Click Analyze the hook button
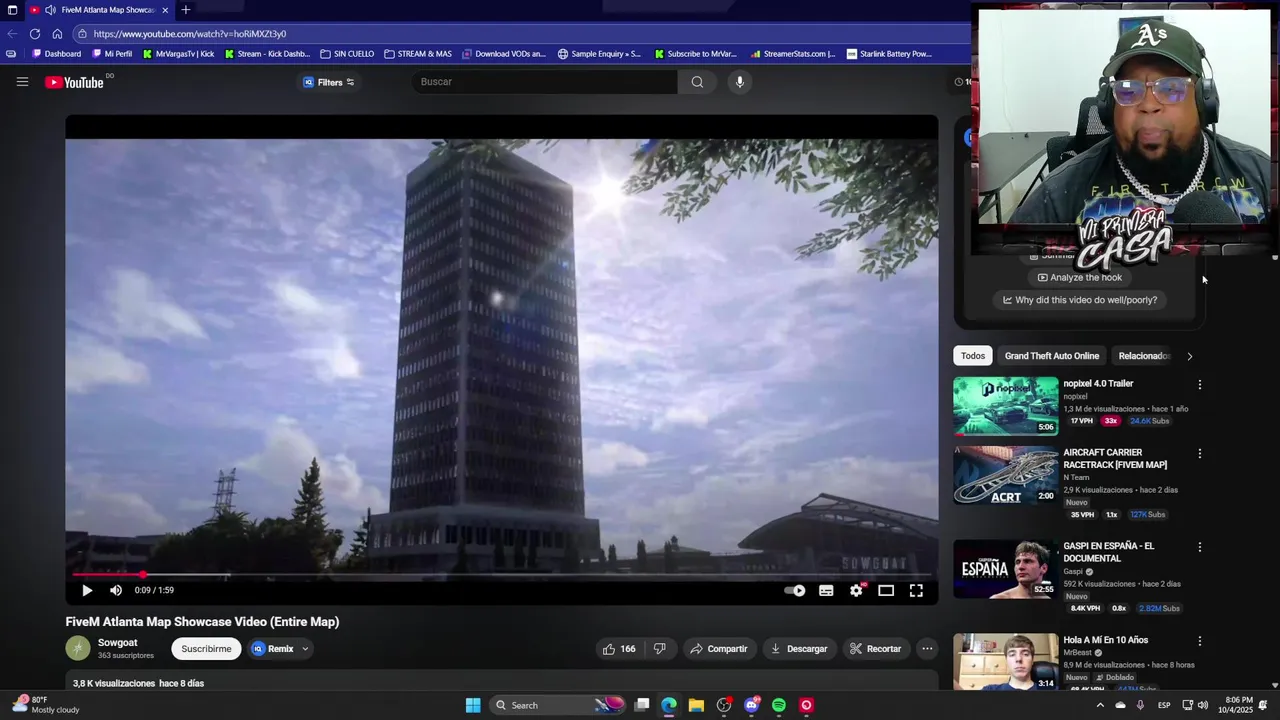1280x720 pixels. [x=1080, y=278]
